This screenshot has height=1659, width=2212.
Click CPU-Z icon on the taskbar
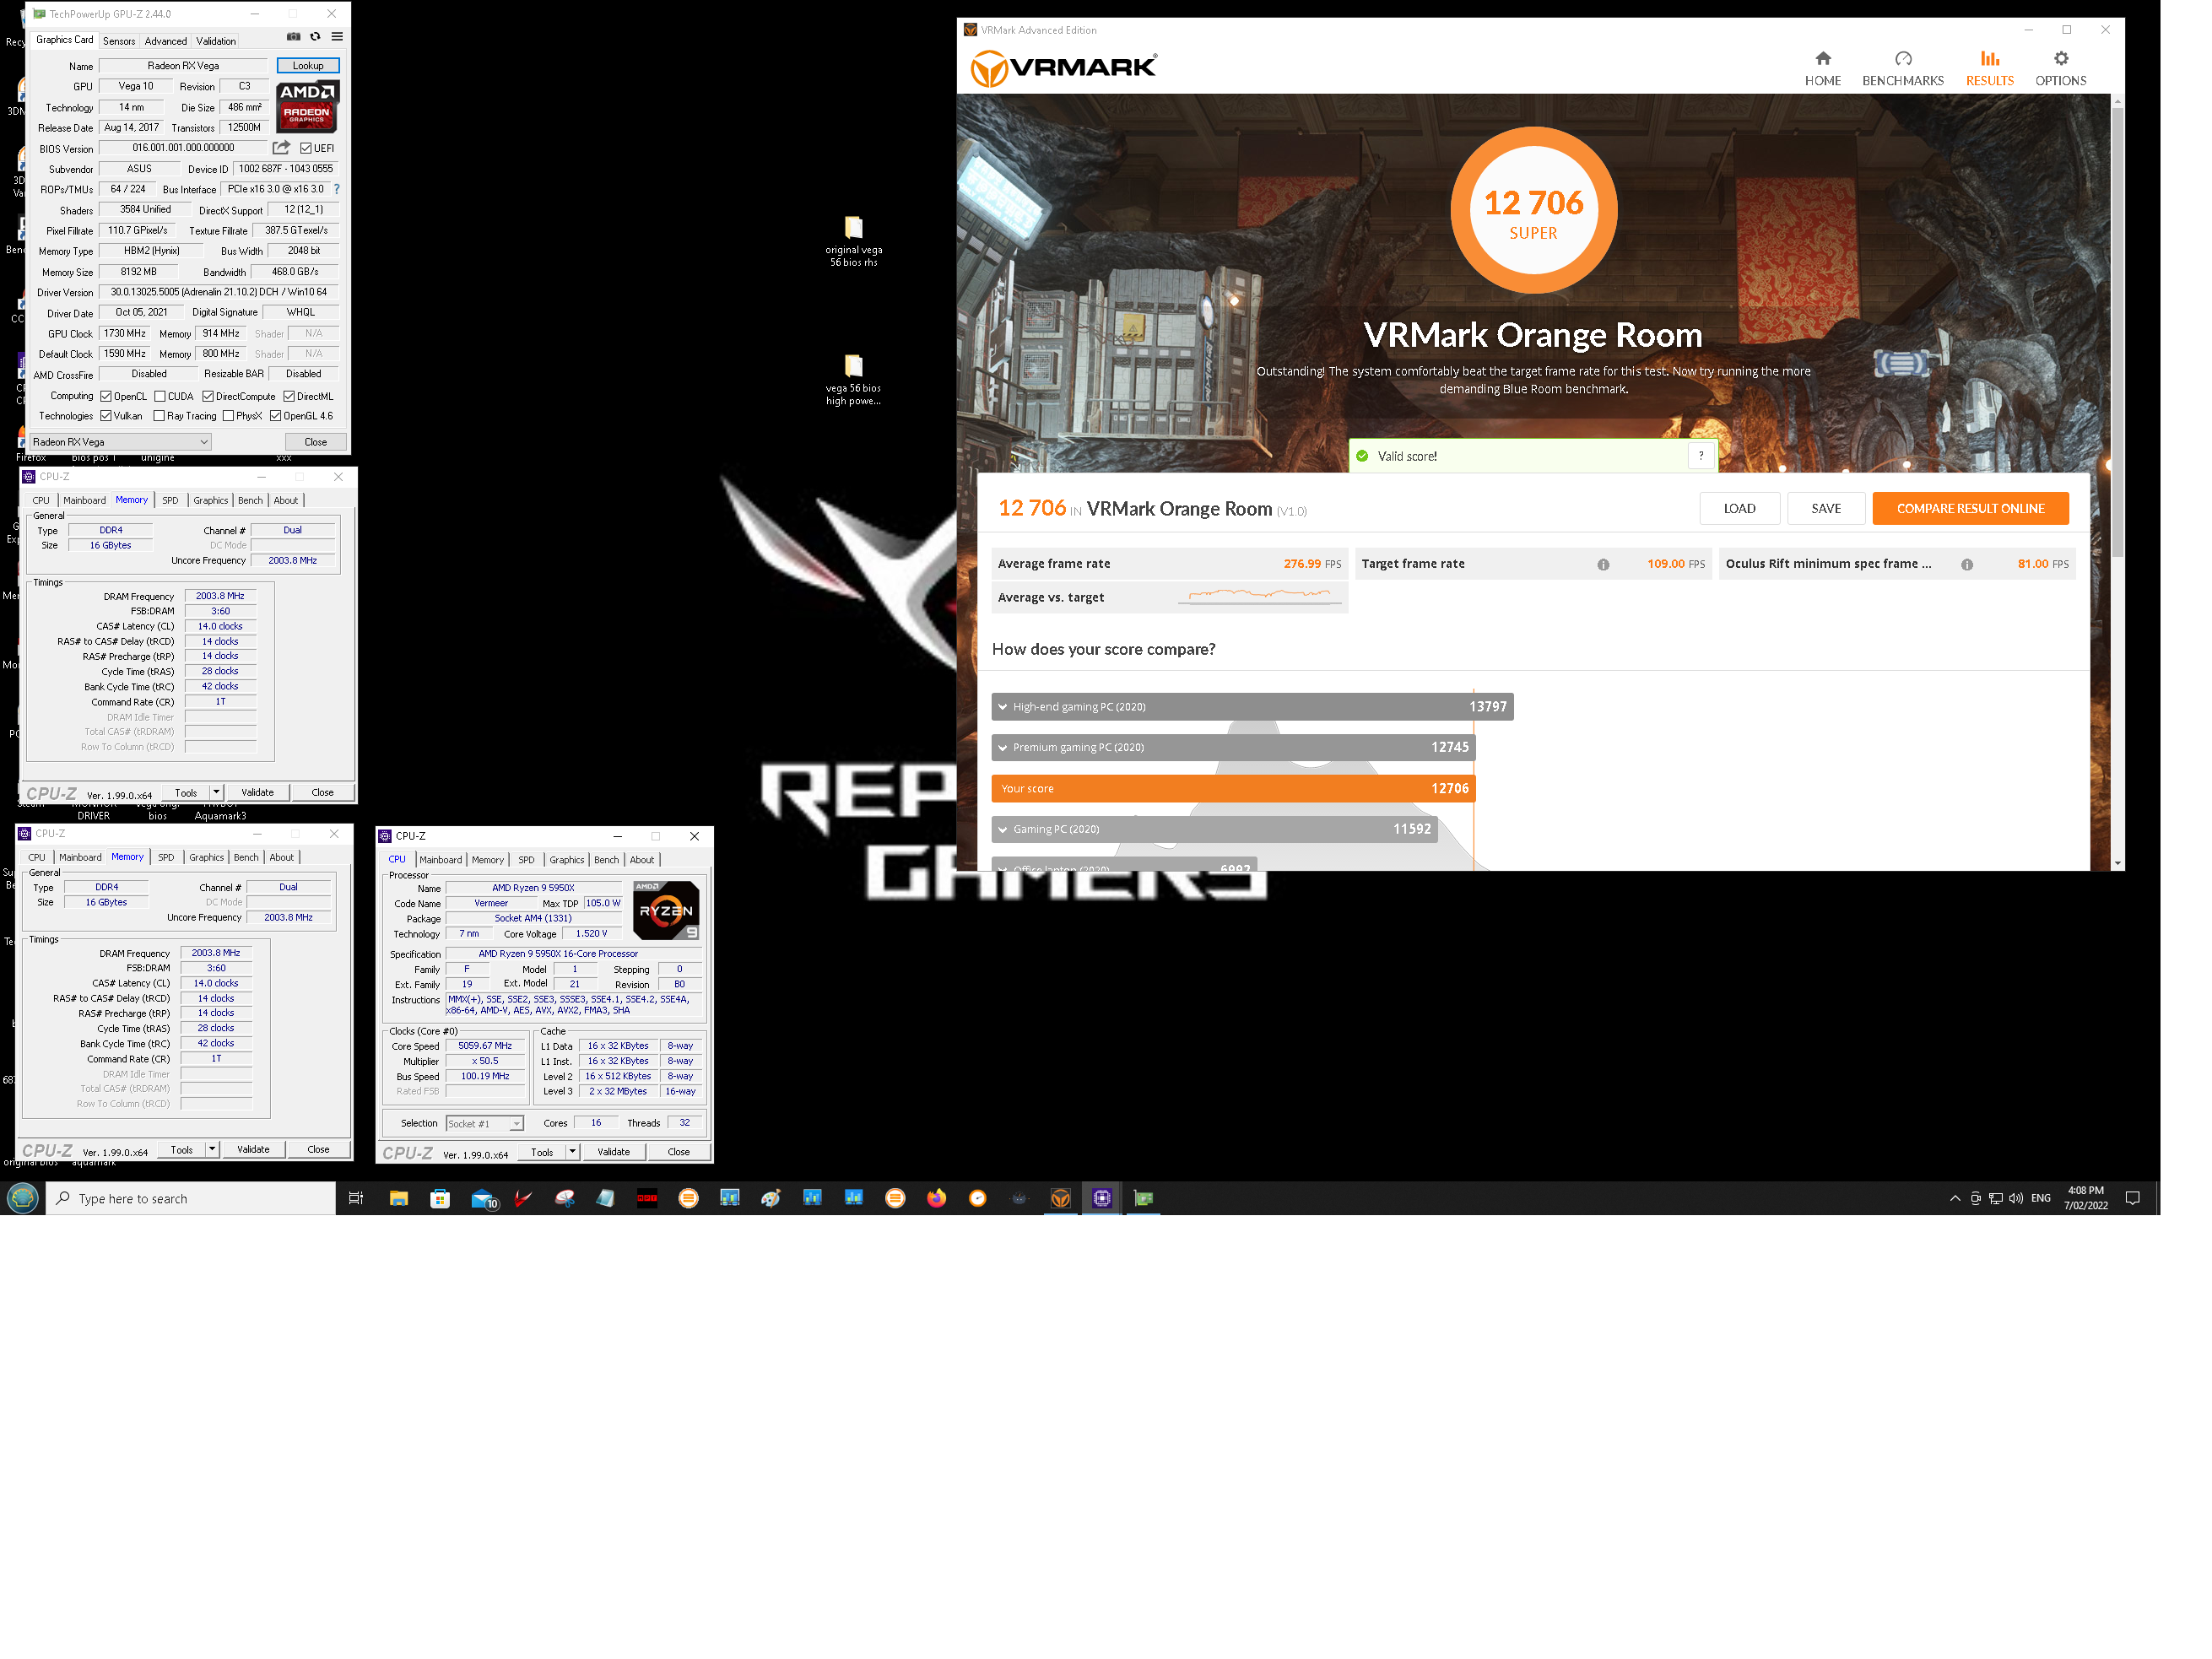(x=1101, y=1198)
